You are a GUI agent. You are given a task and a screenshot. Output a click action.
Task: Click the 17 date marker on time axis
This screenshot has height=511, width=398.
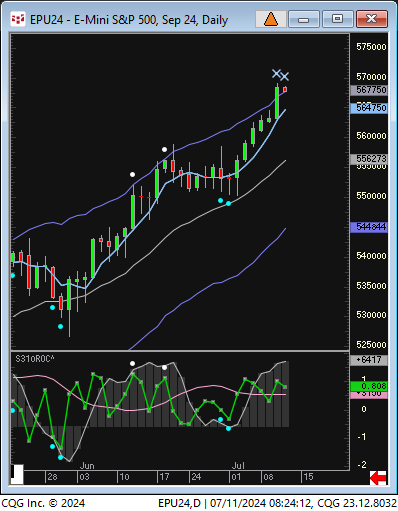tap(164, 477)
